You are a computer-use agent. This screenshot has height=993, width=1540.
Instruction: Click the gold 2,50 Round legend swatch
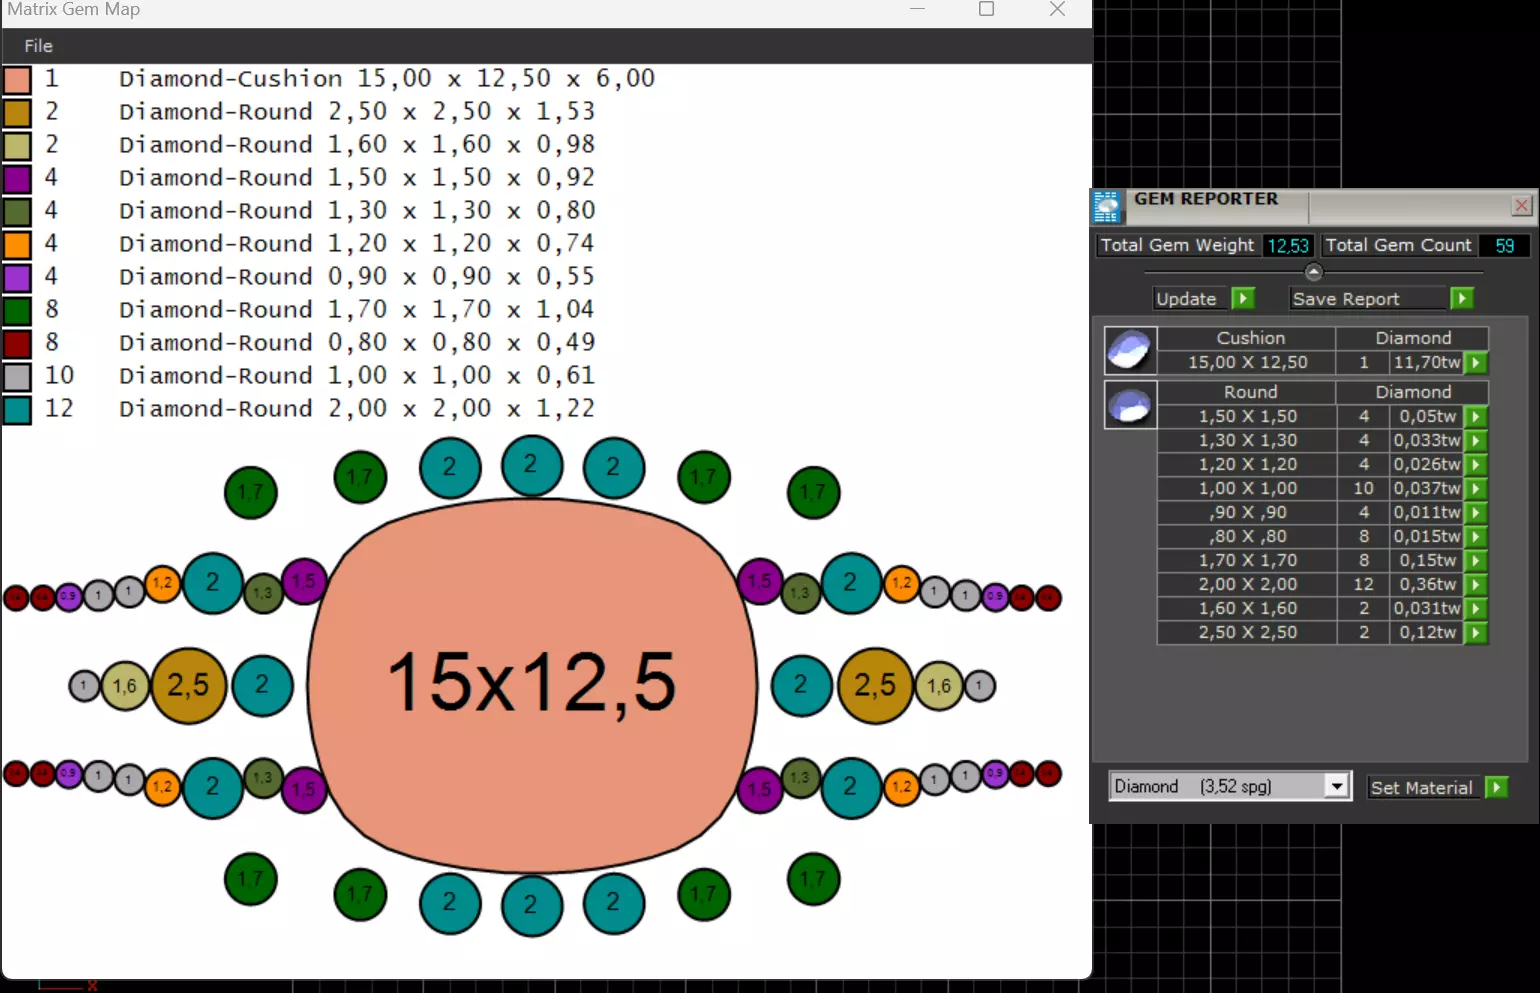pyautogui.click(x=17, y=112)
